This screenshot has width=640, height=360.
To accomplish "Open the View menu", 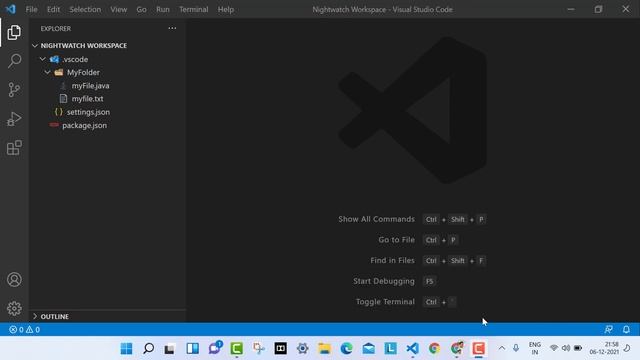I will (118, 9).
